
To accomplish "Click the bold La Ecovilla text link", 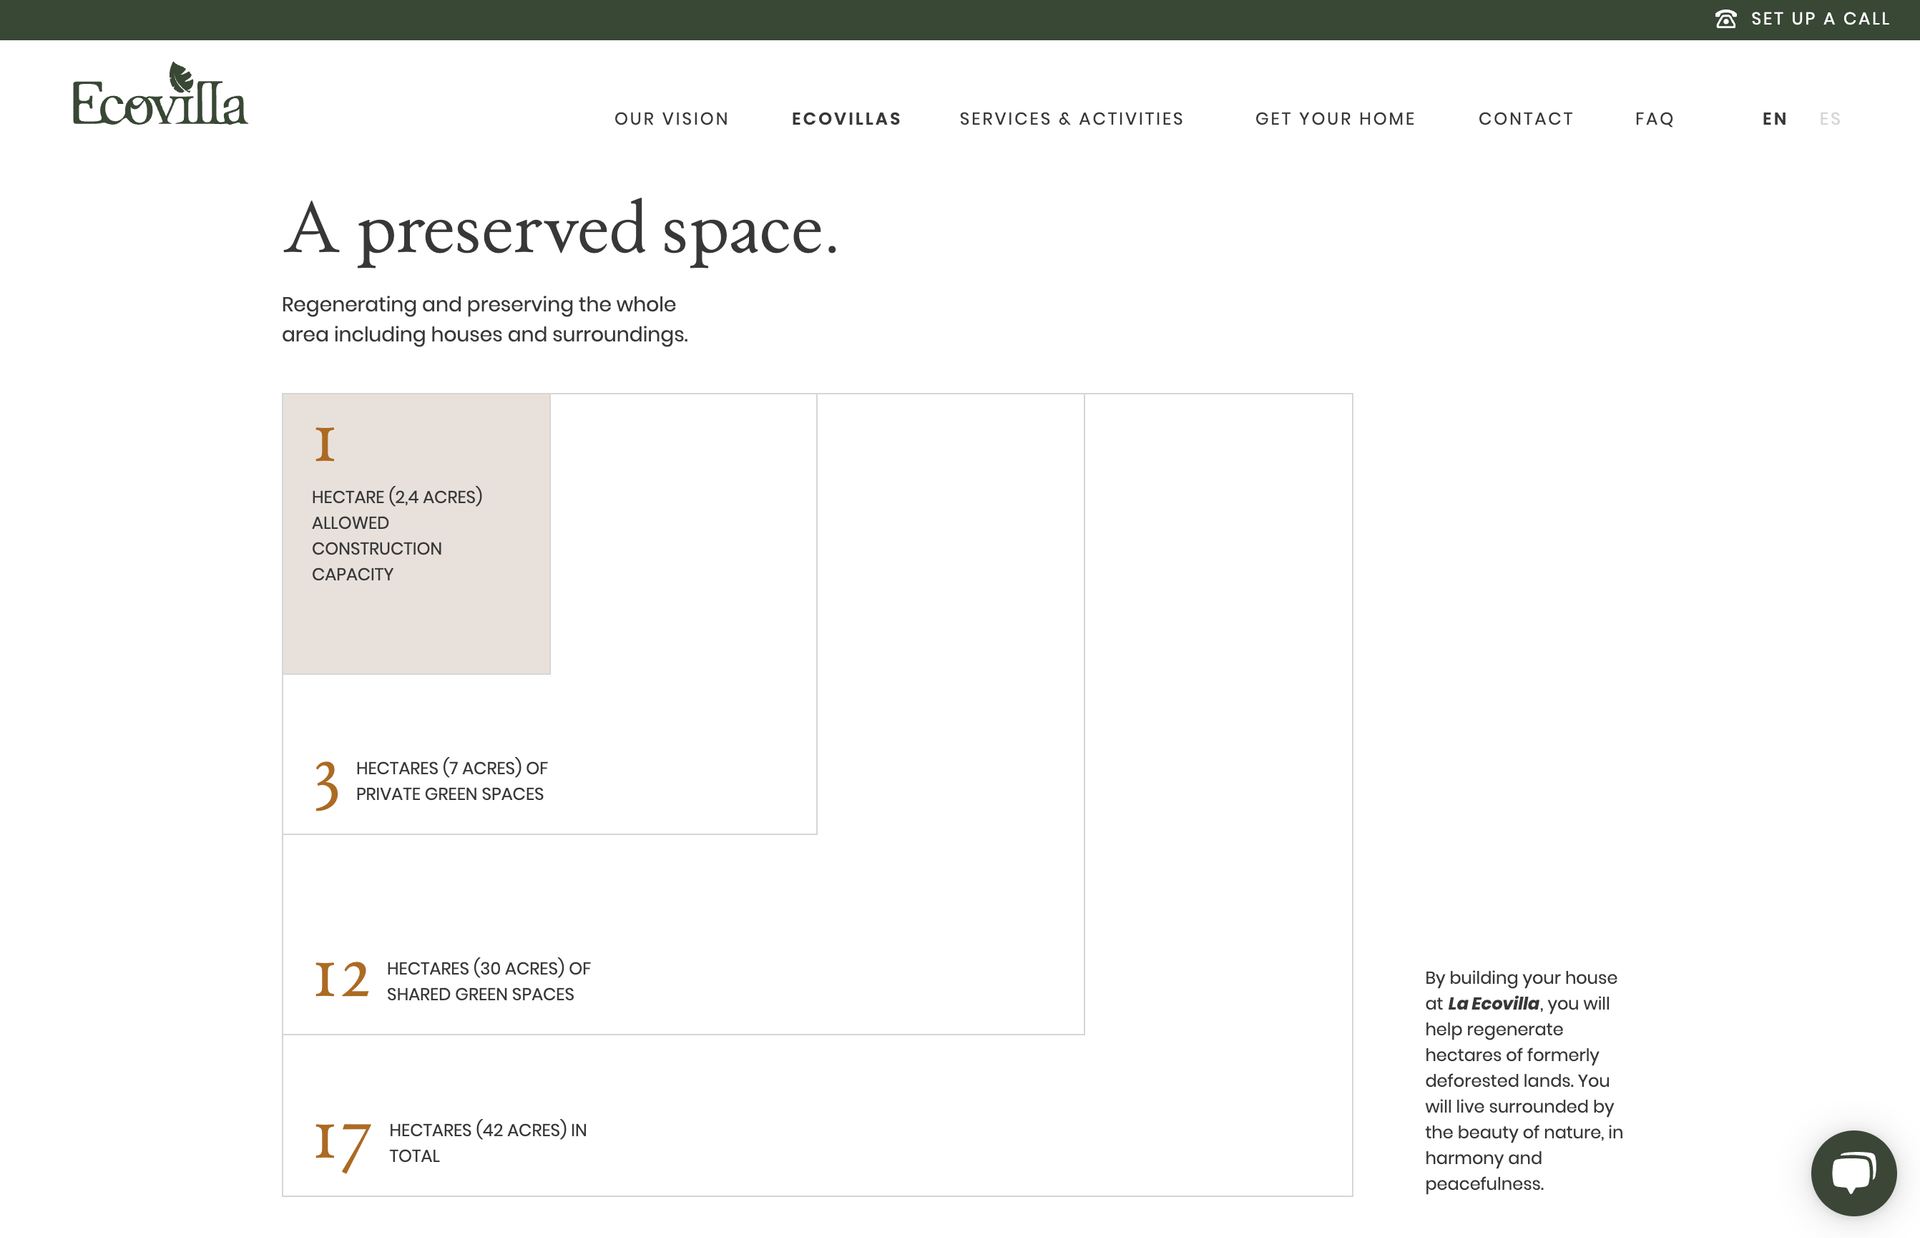I will point(1494,1003).
